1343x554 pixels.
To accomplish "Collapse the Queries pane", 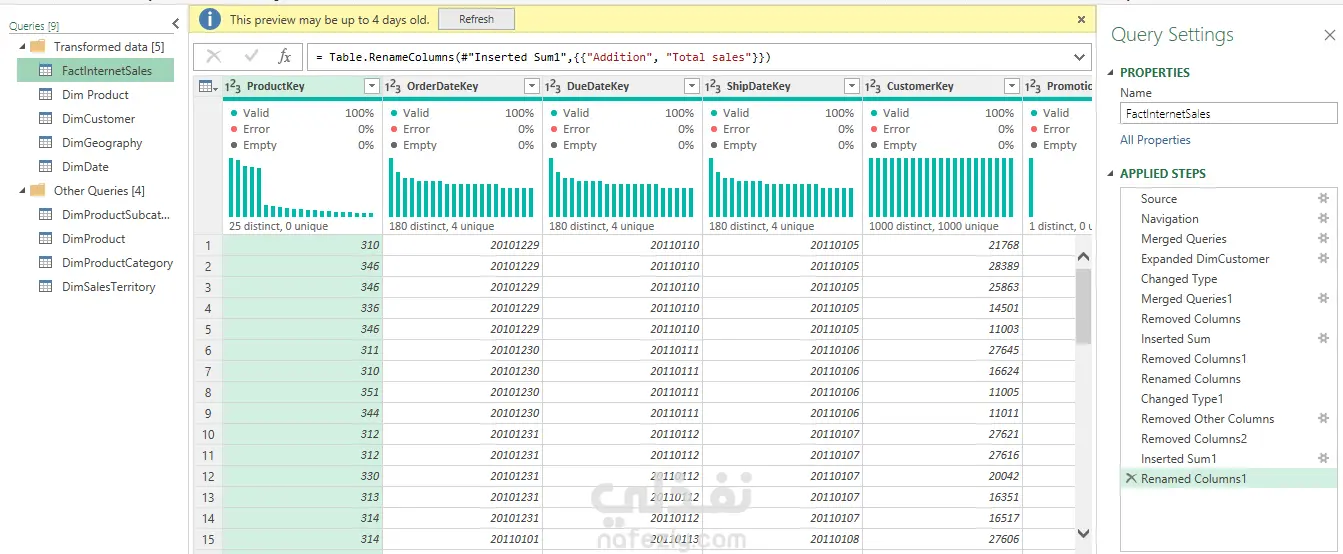I will (176, 24).
